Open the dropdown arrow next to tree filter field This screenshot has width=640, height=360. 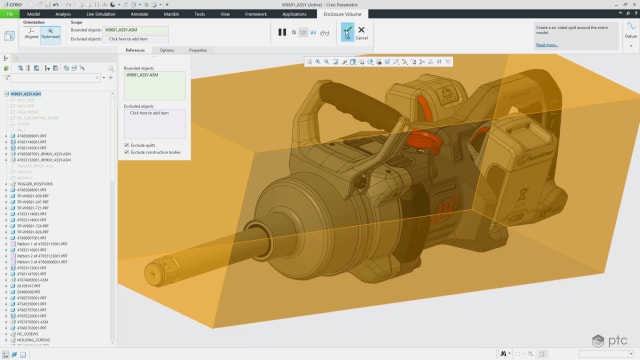(104, 78)
